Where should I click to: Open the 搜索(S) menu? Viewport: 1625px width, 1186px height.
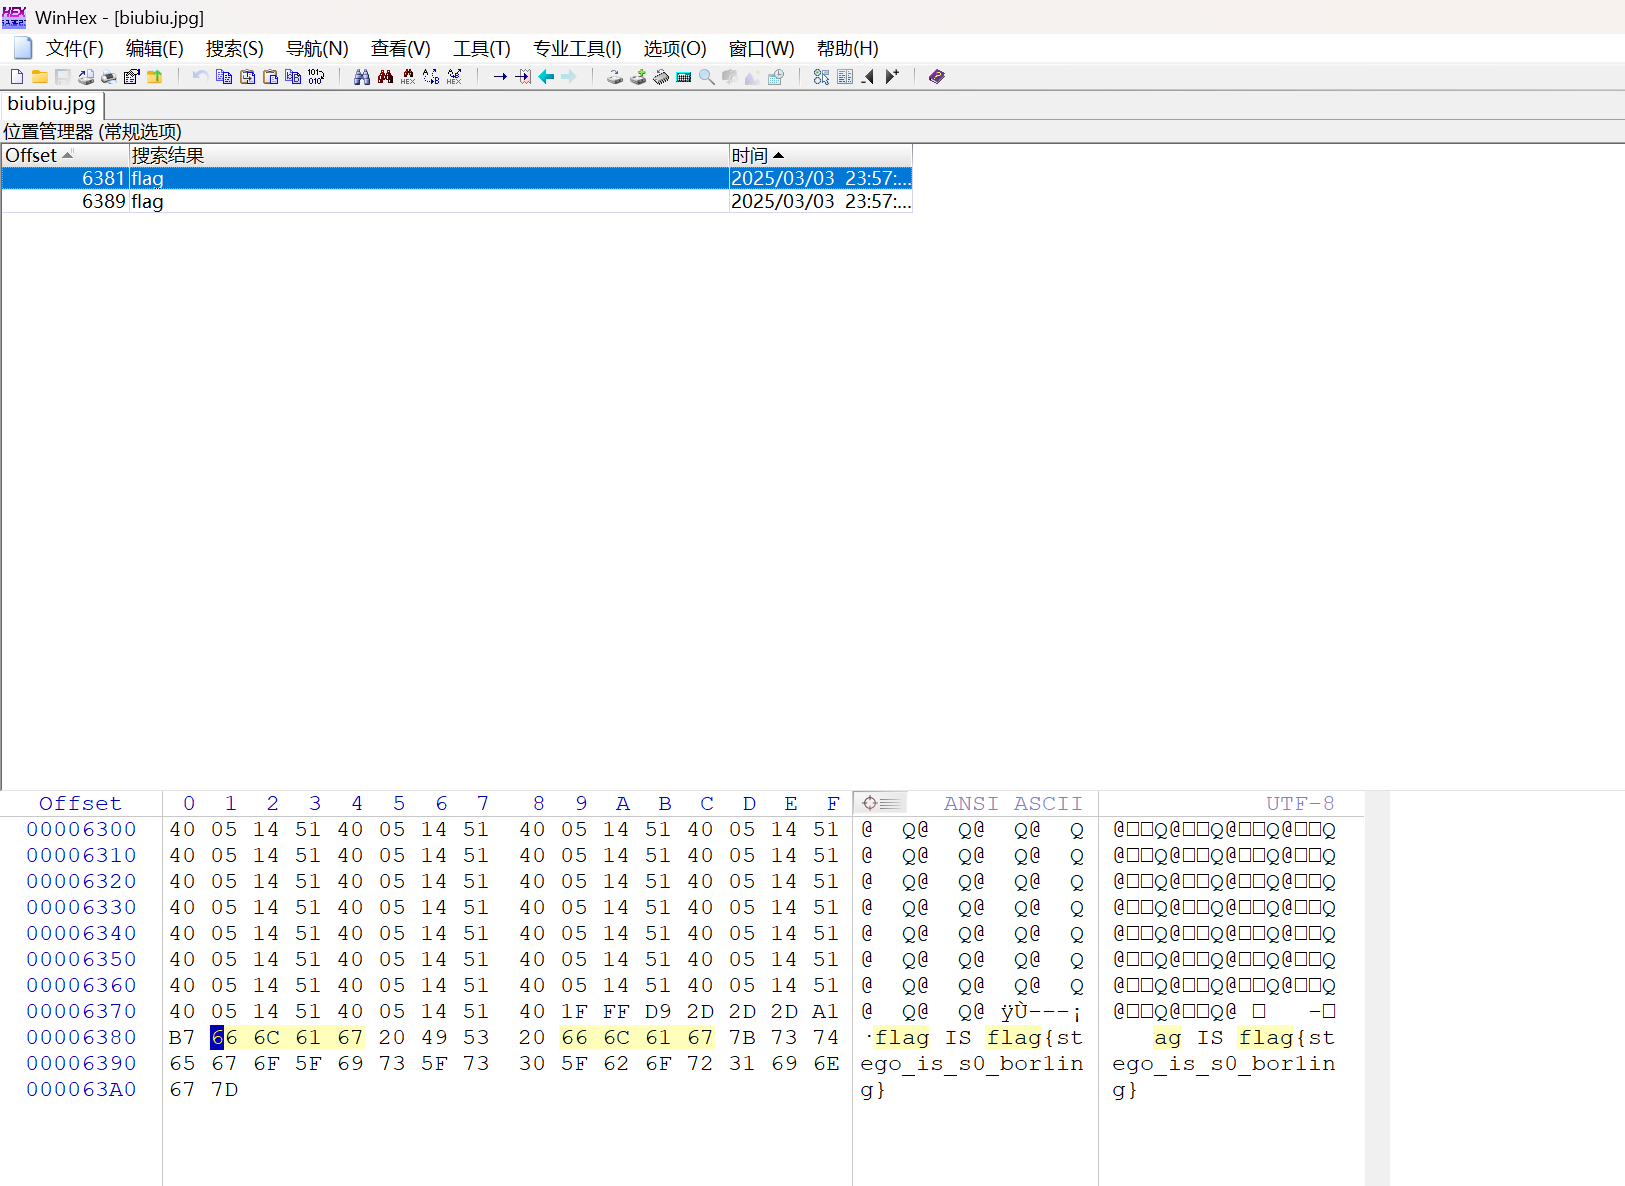pos(234,49)
